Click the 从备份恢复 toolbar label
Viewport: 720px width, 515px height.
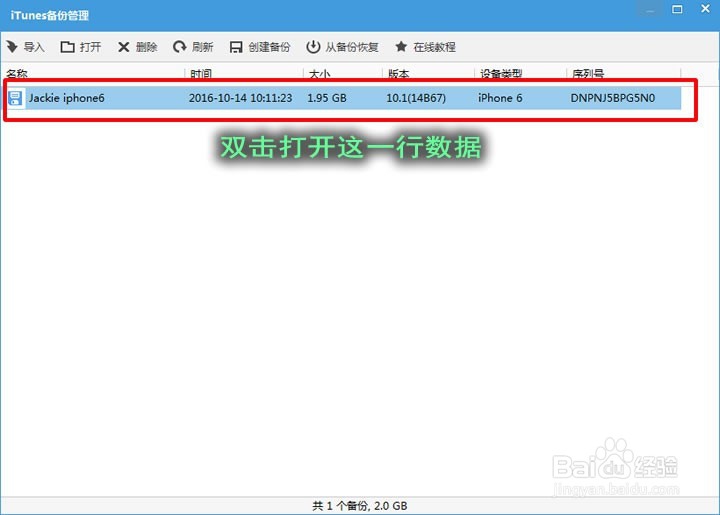352,47
